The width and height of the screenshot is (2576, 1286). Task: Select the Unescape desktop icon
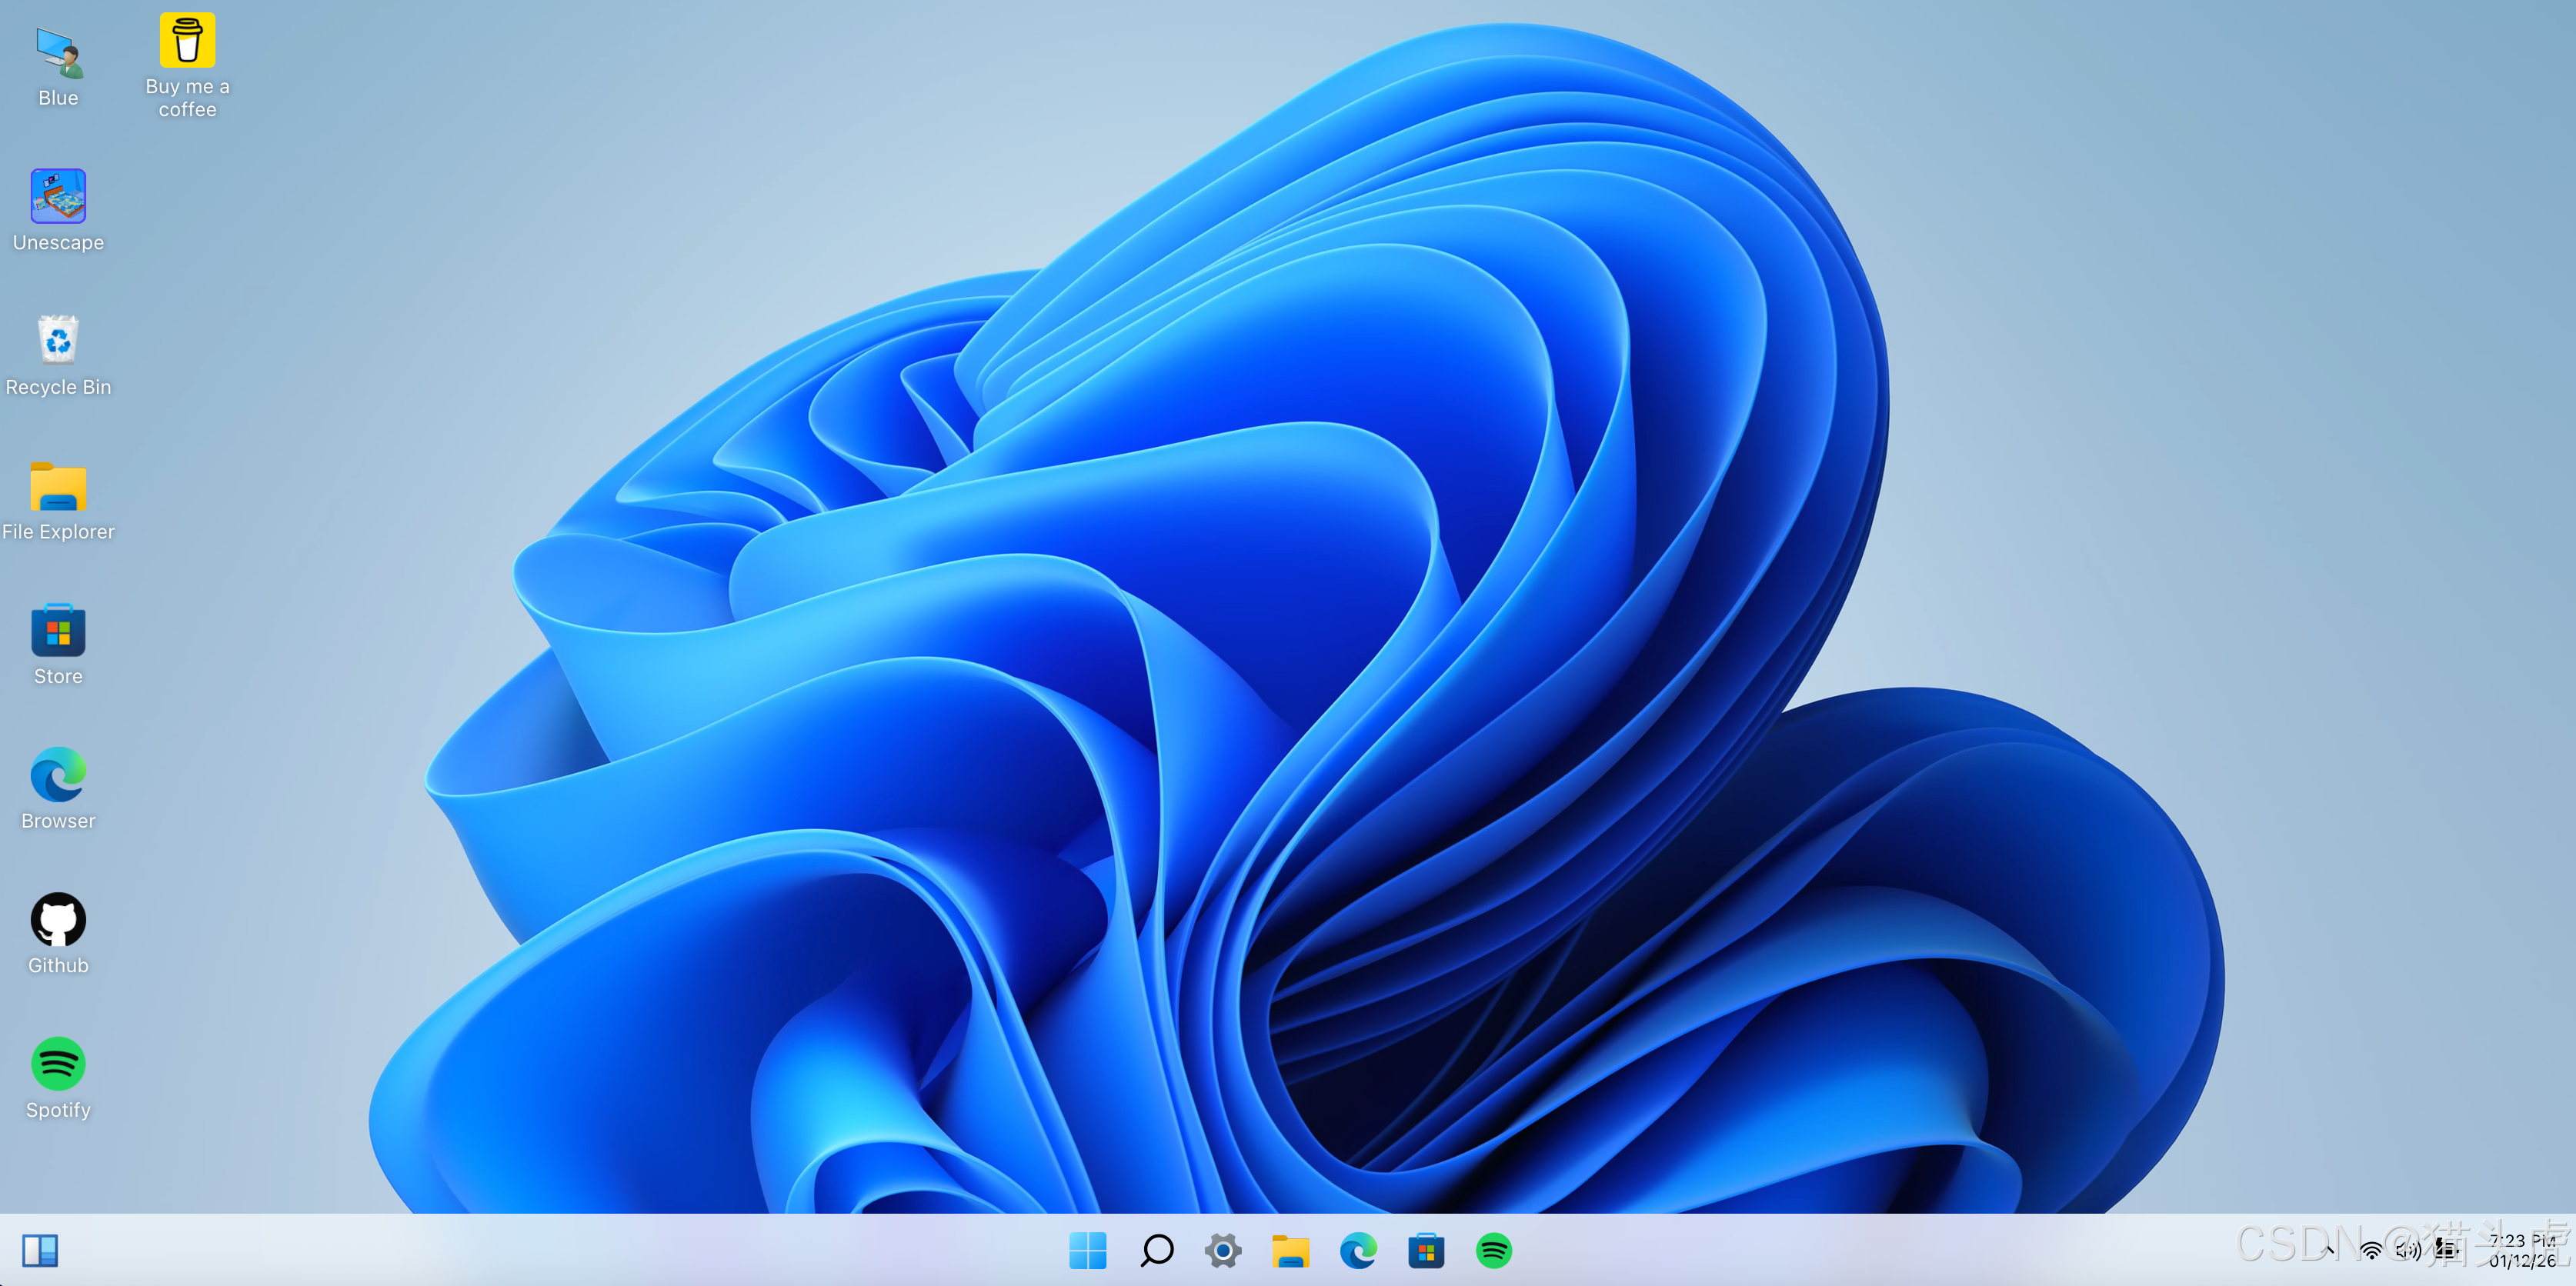point(58,197)
